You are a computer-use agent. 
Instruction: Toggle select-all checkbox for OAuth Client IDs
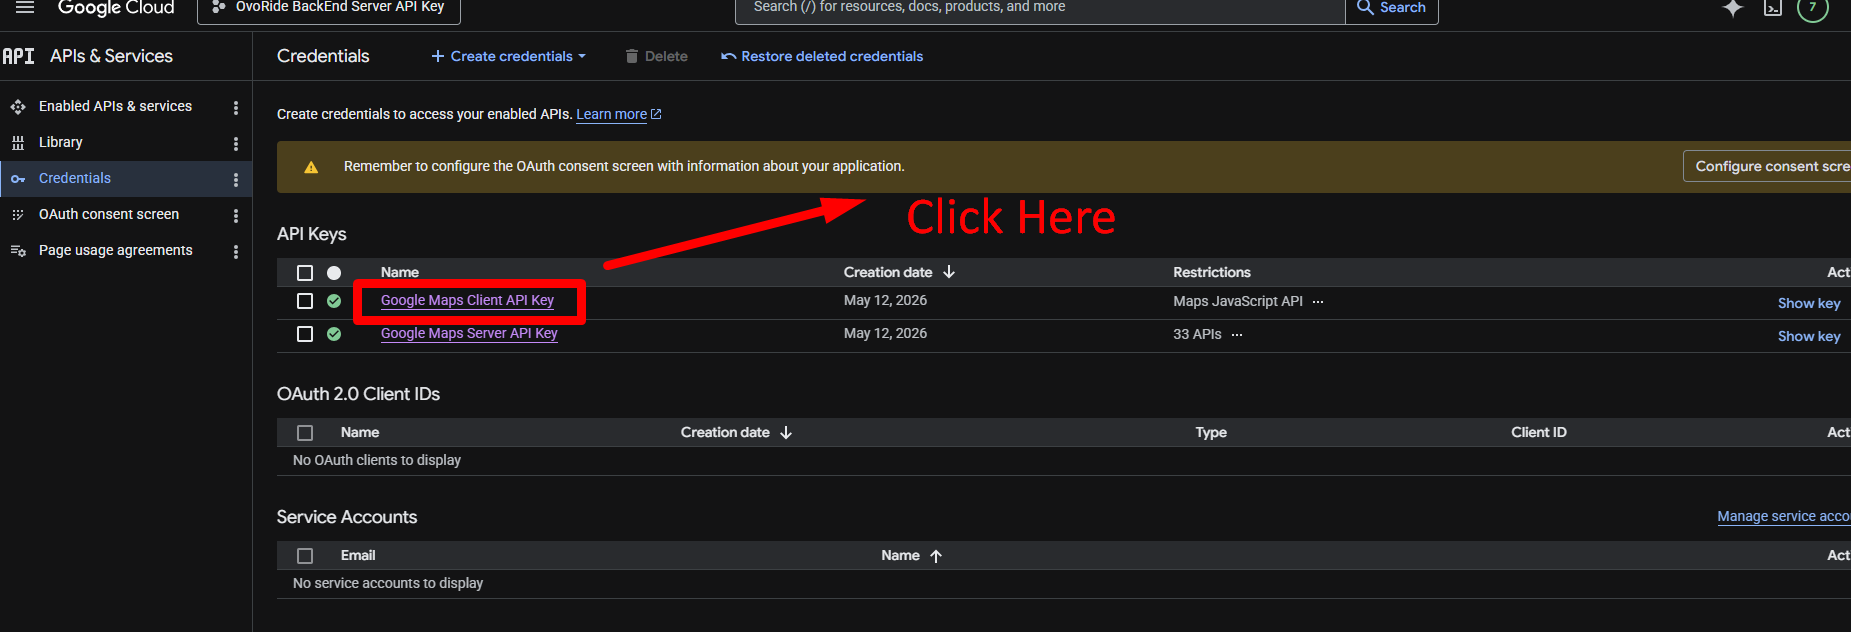point(305,433)
